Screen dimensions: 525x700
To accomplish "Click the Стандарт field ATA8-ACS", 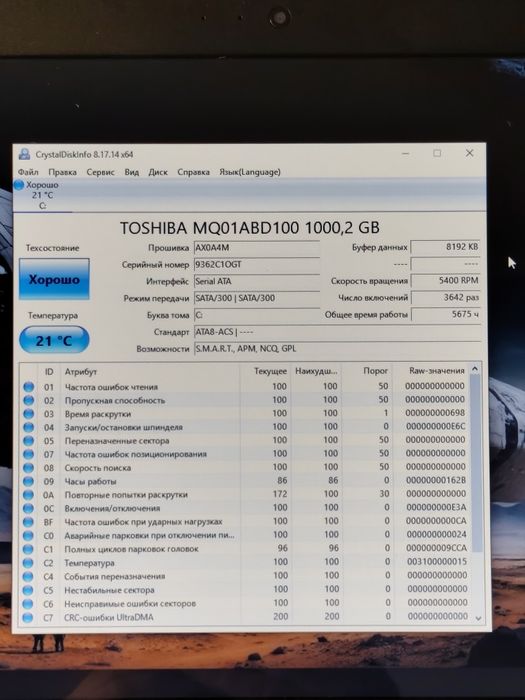I will click(x=337, y=332).
